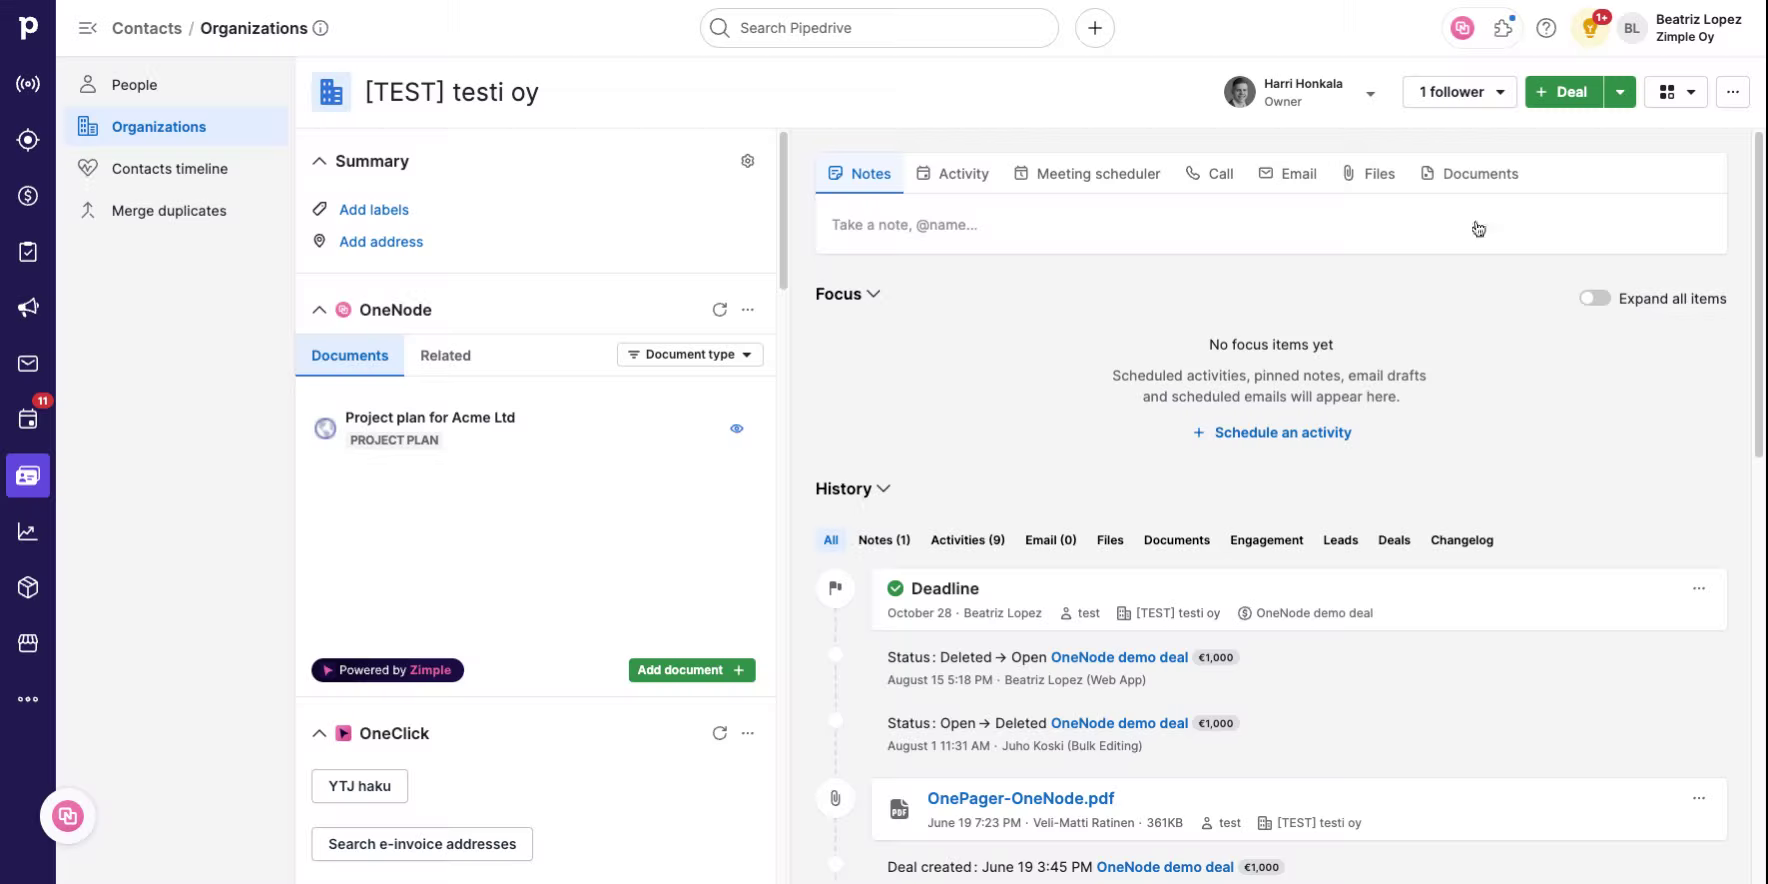Screen dimensions: 1768x884
Task: Open Summary settings gear icon
Action: [x=747, y=161]
